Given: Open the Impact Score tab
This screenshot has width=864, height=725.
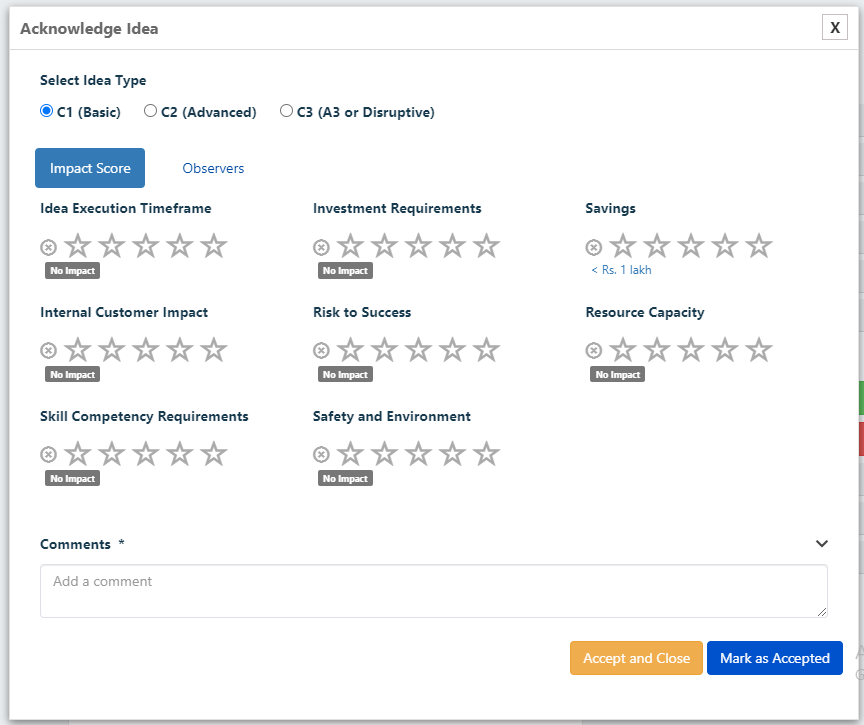Looking at the screenshot, I should (90, 168).
